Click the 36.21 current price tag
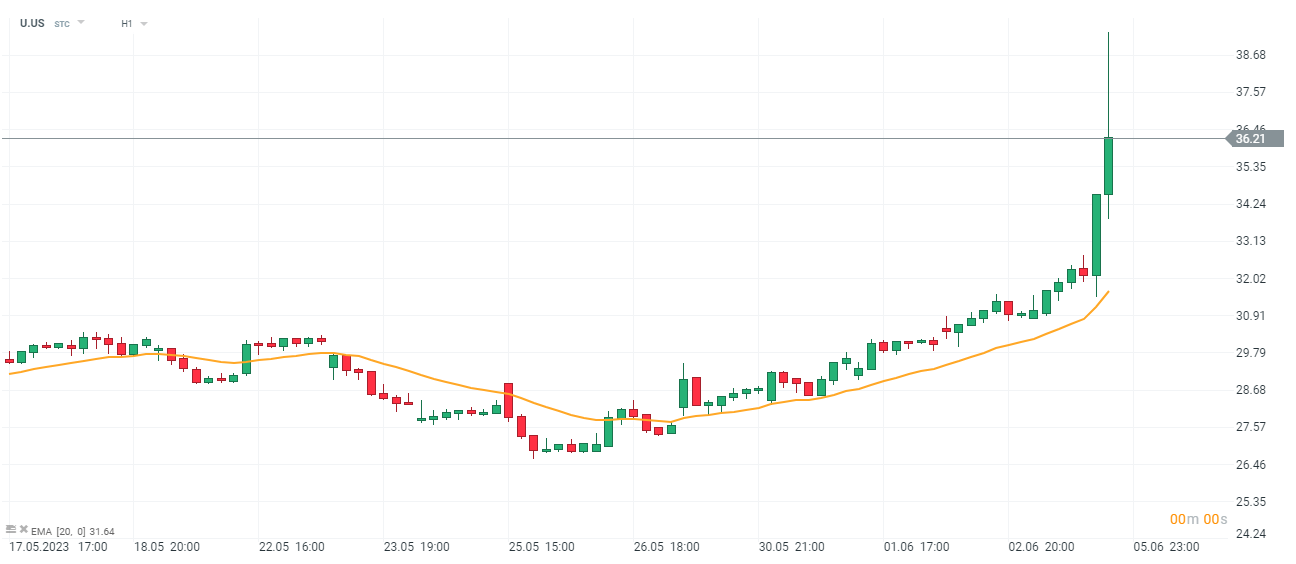Image resolution: width=1296 pixels, height=564 pixels. click(1252, 139)
